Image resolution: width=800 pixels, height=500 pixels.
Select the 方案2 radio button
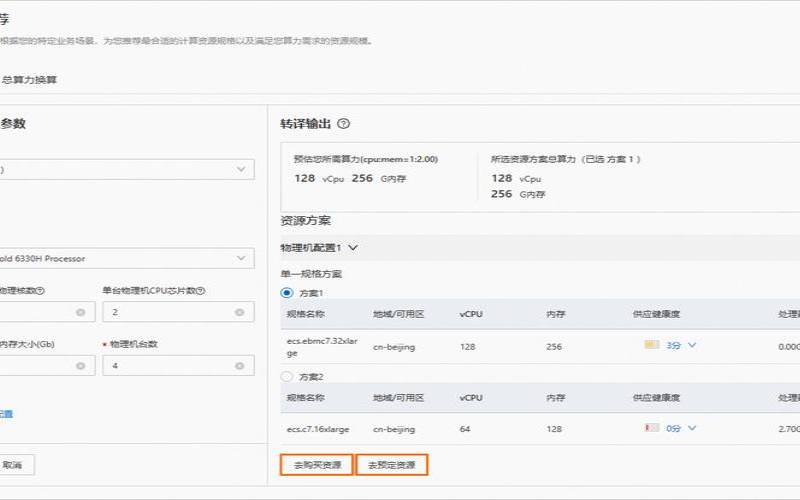point(287,377)
